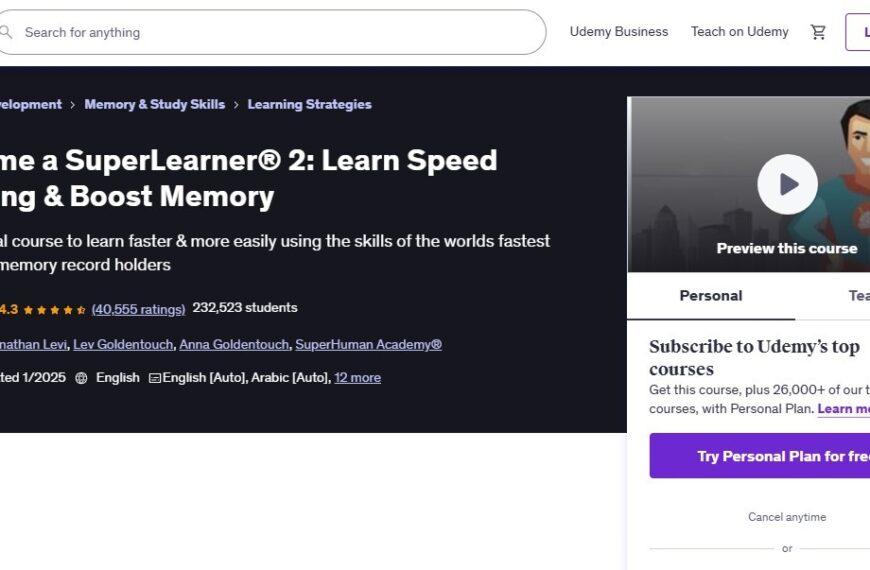Click the 232,523 students text
This screenshot has width=870, height=570.
tap(245, 307)
